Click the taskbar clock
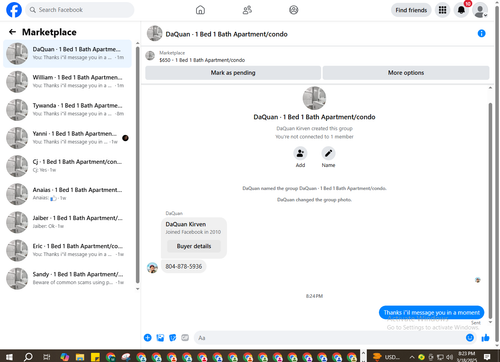The image size is (500, 362). point(466,356)
